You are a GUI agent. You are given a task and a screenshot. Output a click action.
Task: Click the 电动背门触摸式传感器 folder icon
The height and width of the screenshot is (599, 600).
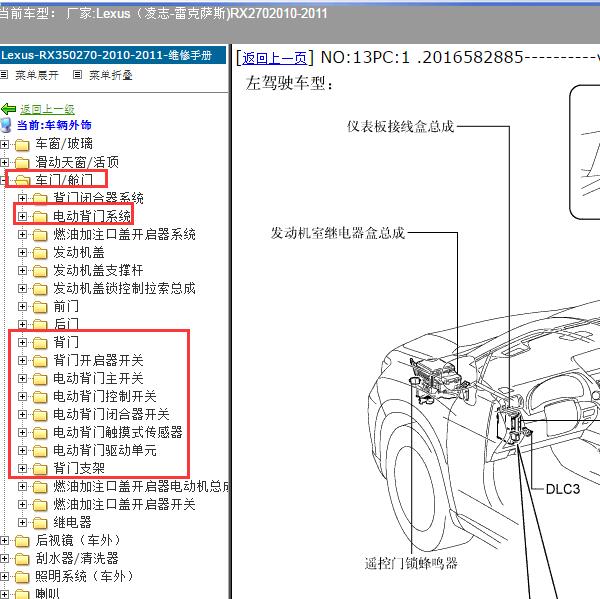point(40,433)
